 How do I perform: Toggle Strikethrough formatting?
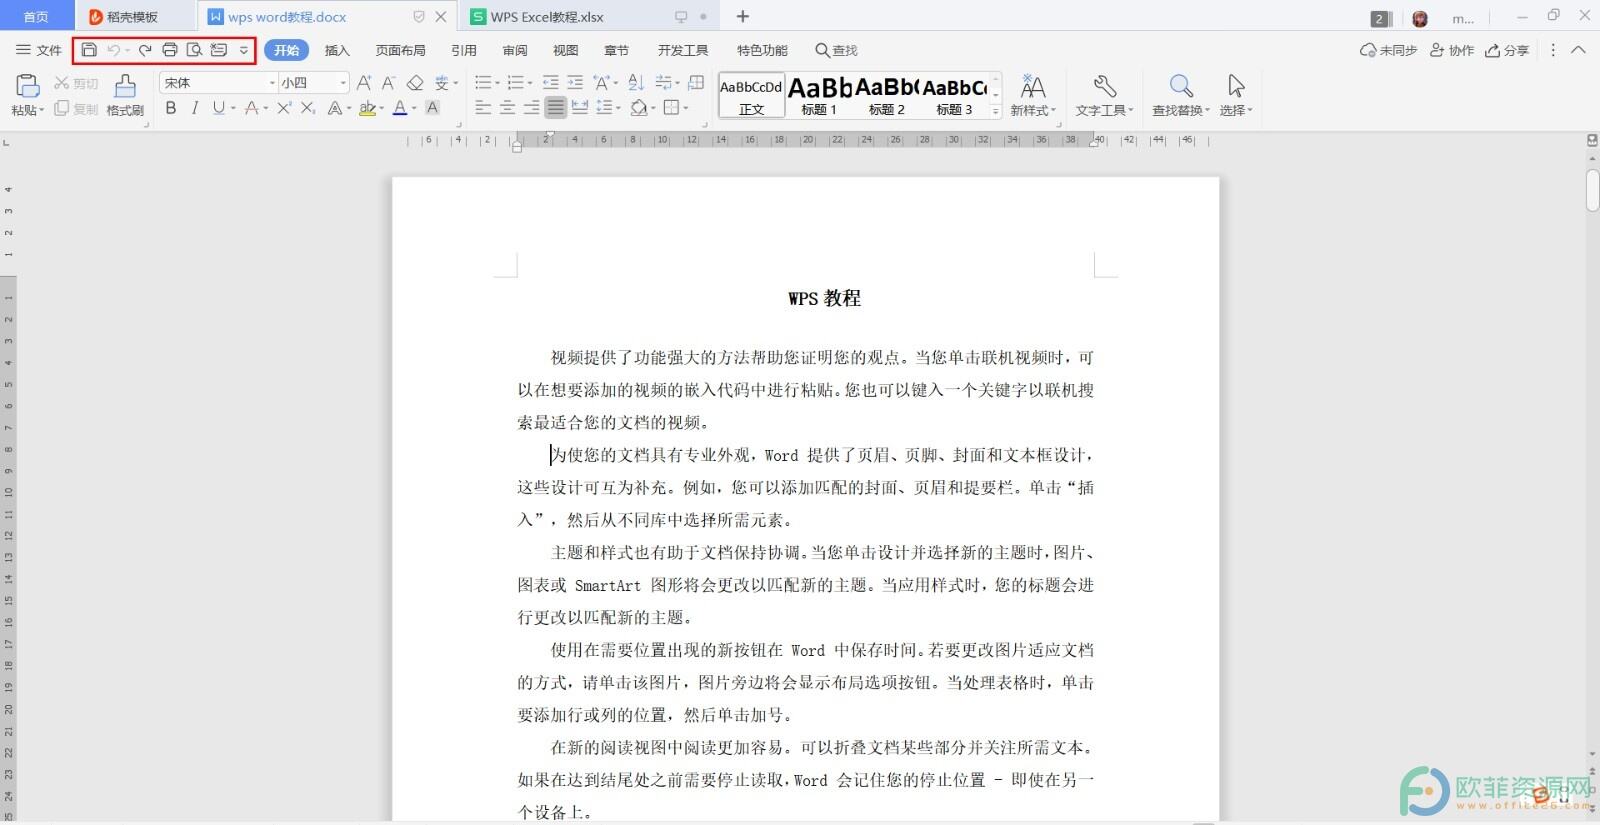point(252,108)
